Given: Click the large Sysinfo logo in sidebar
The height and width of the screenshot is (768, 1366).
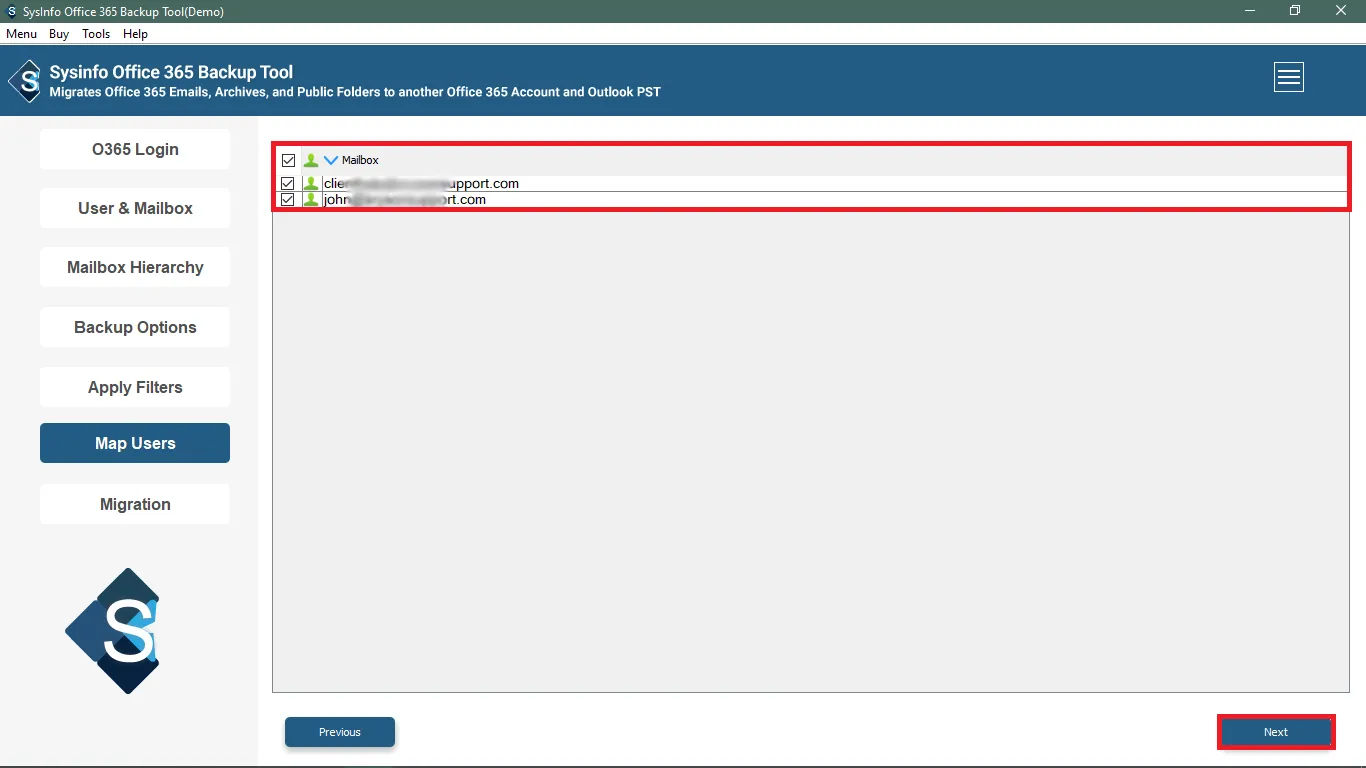Looking at the screenshot, I should pos(113,631).
